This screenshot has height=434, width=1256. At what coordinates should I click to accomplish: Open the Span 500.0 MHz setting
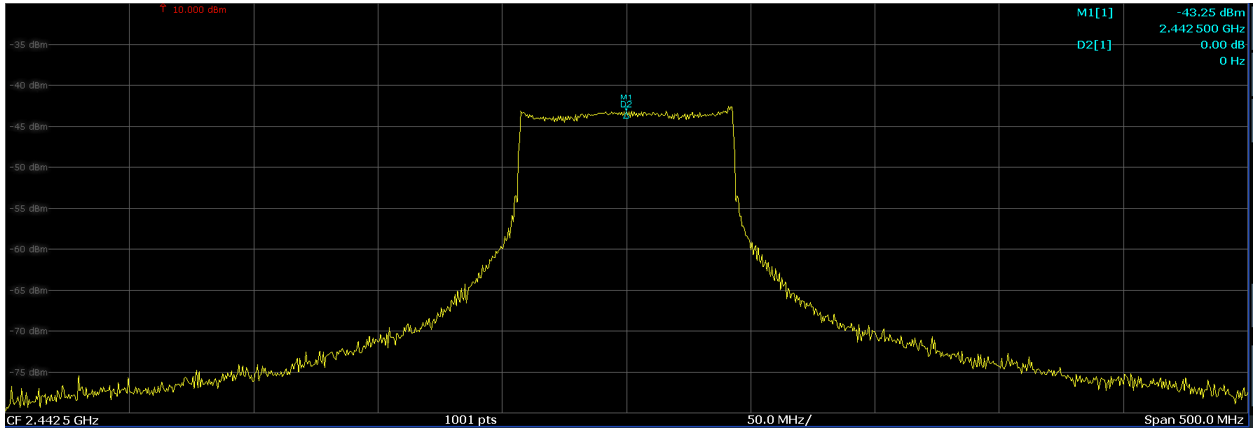coord(1195,420)
